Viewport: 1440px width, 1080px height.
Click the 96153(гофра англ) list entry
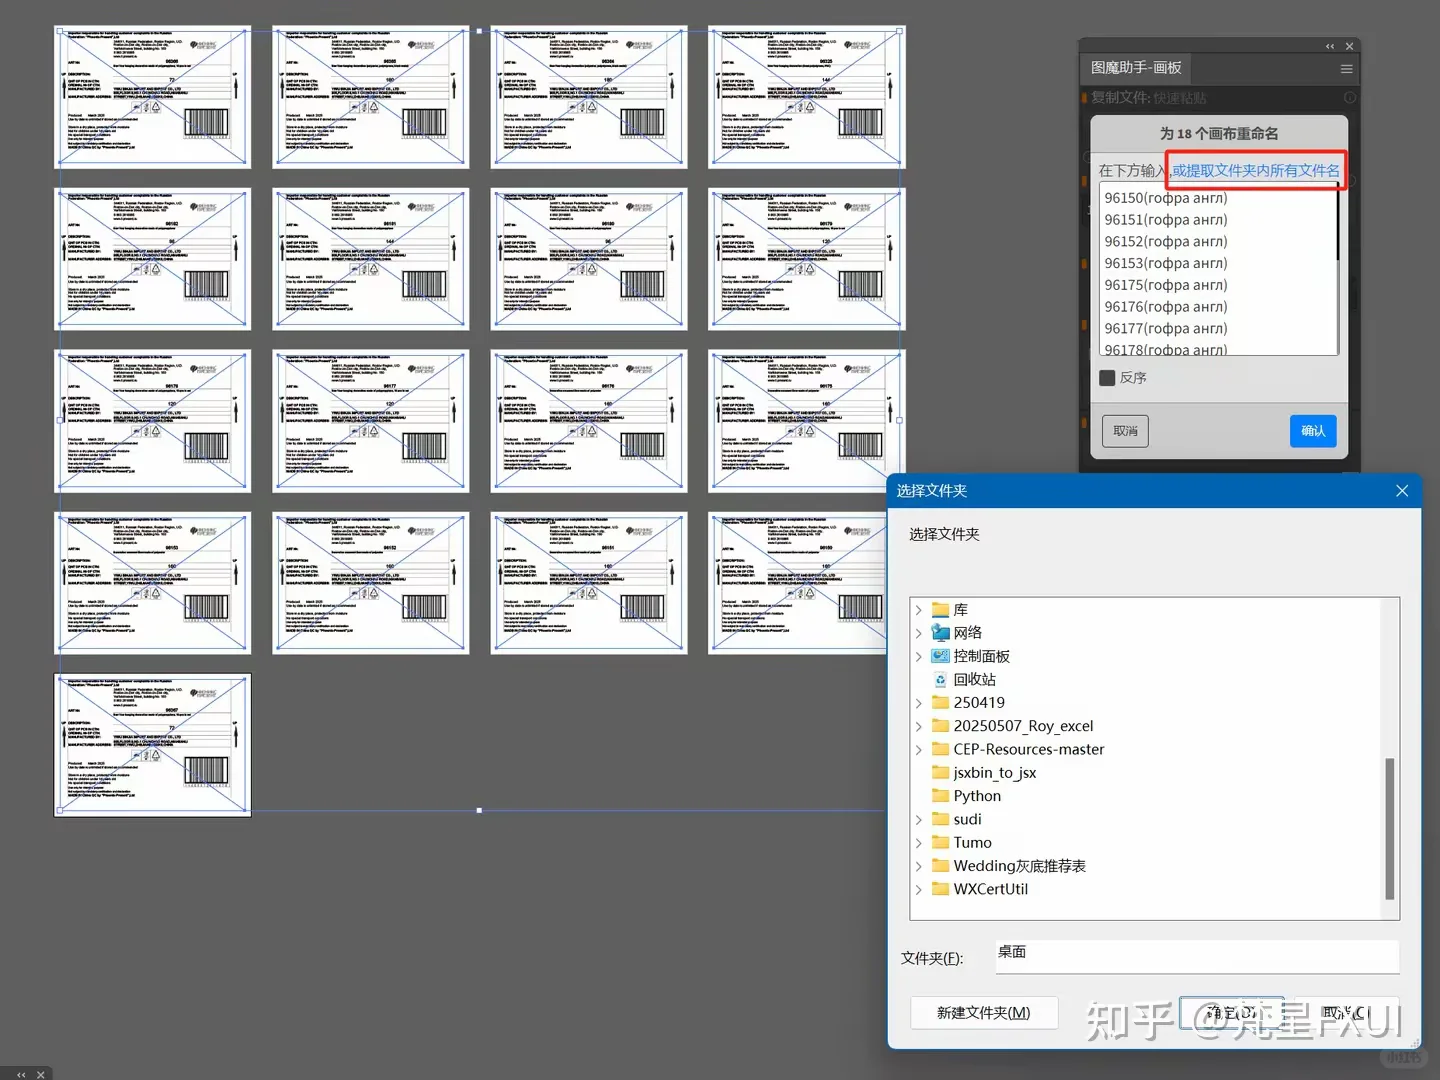coord(1166,264)
